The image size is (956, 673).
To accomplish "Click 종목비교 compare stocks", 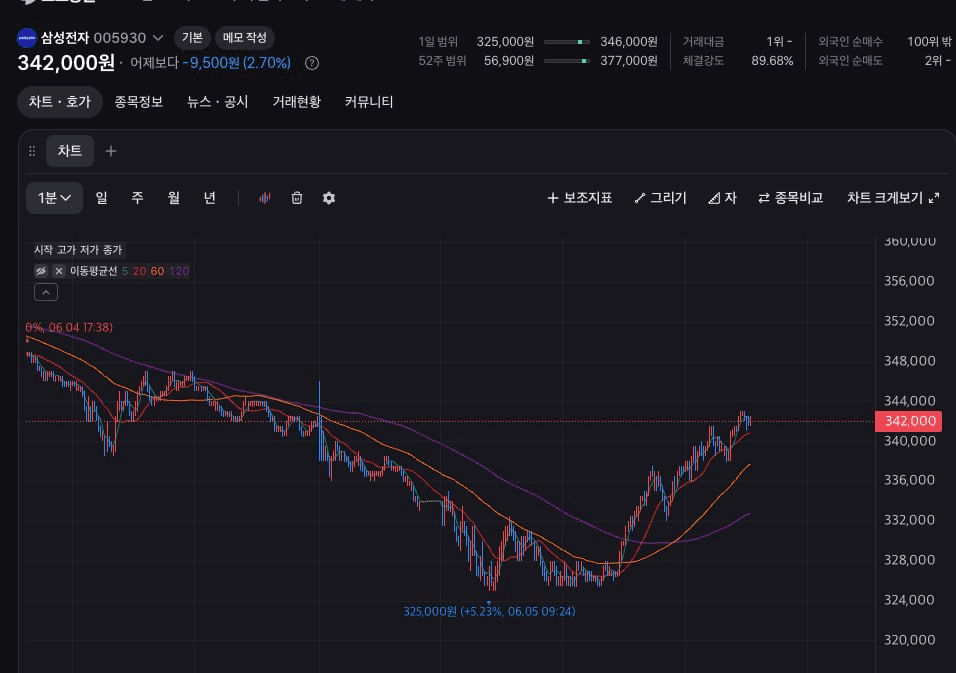I will (791, 198).
